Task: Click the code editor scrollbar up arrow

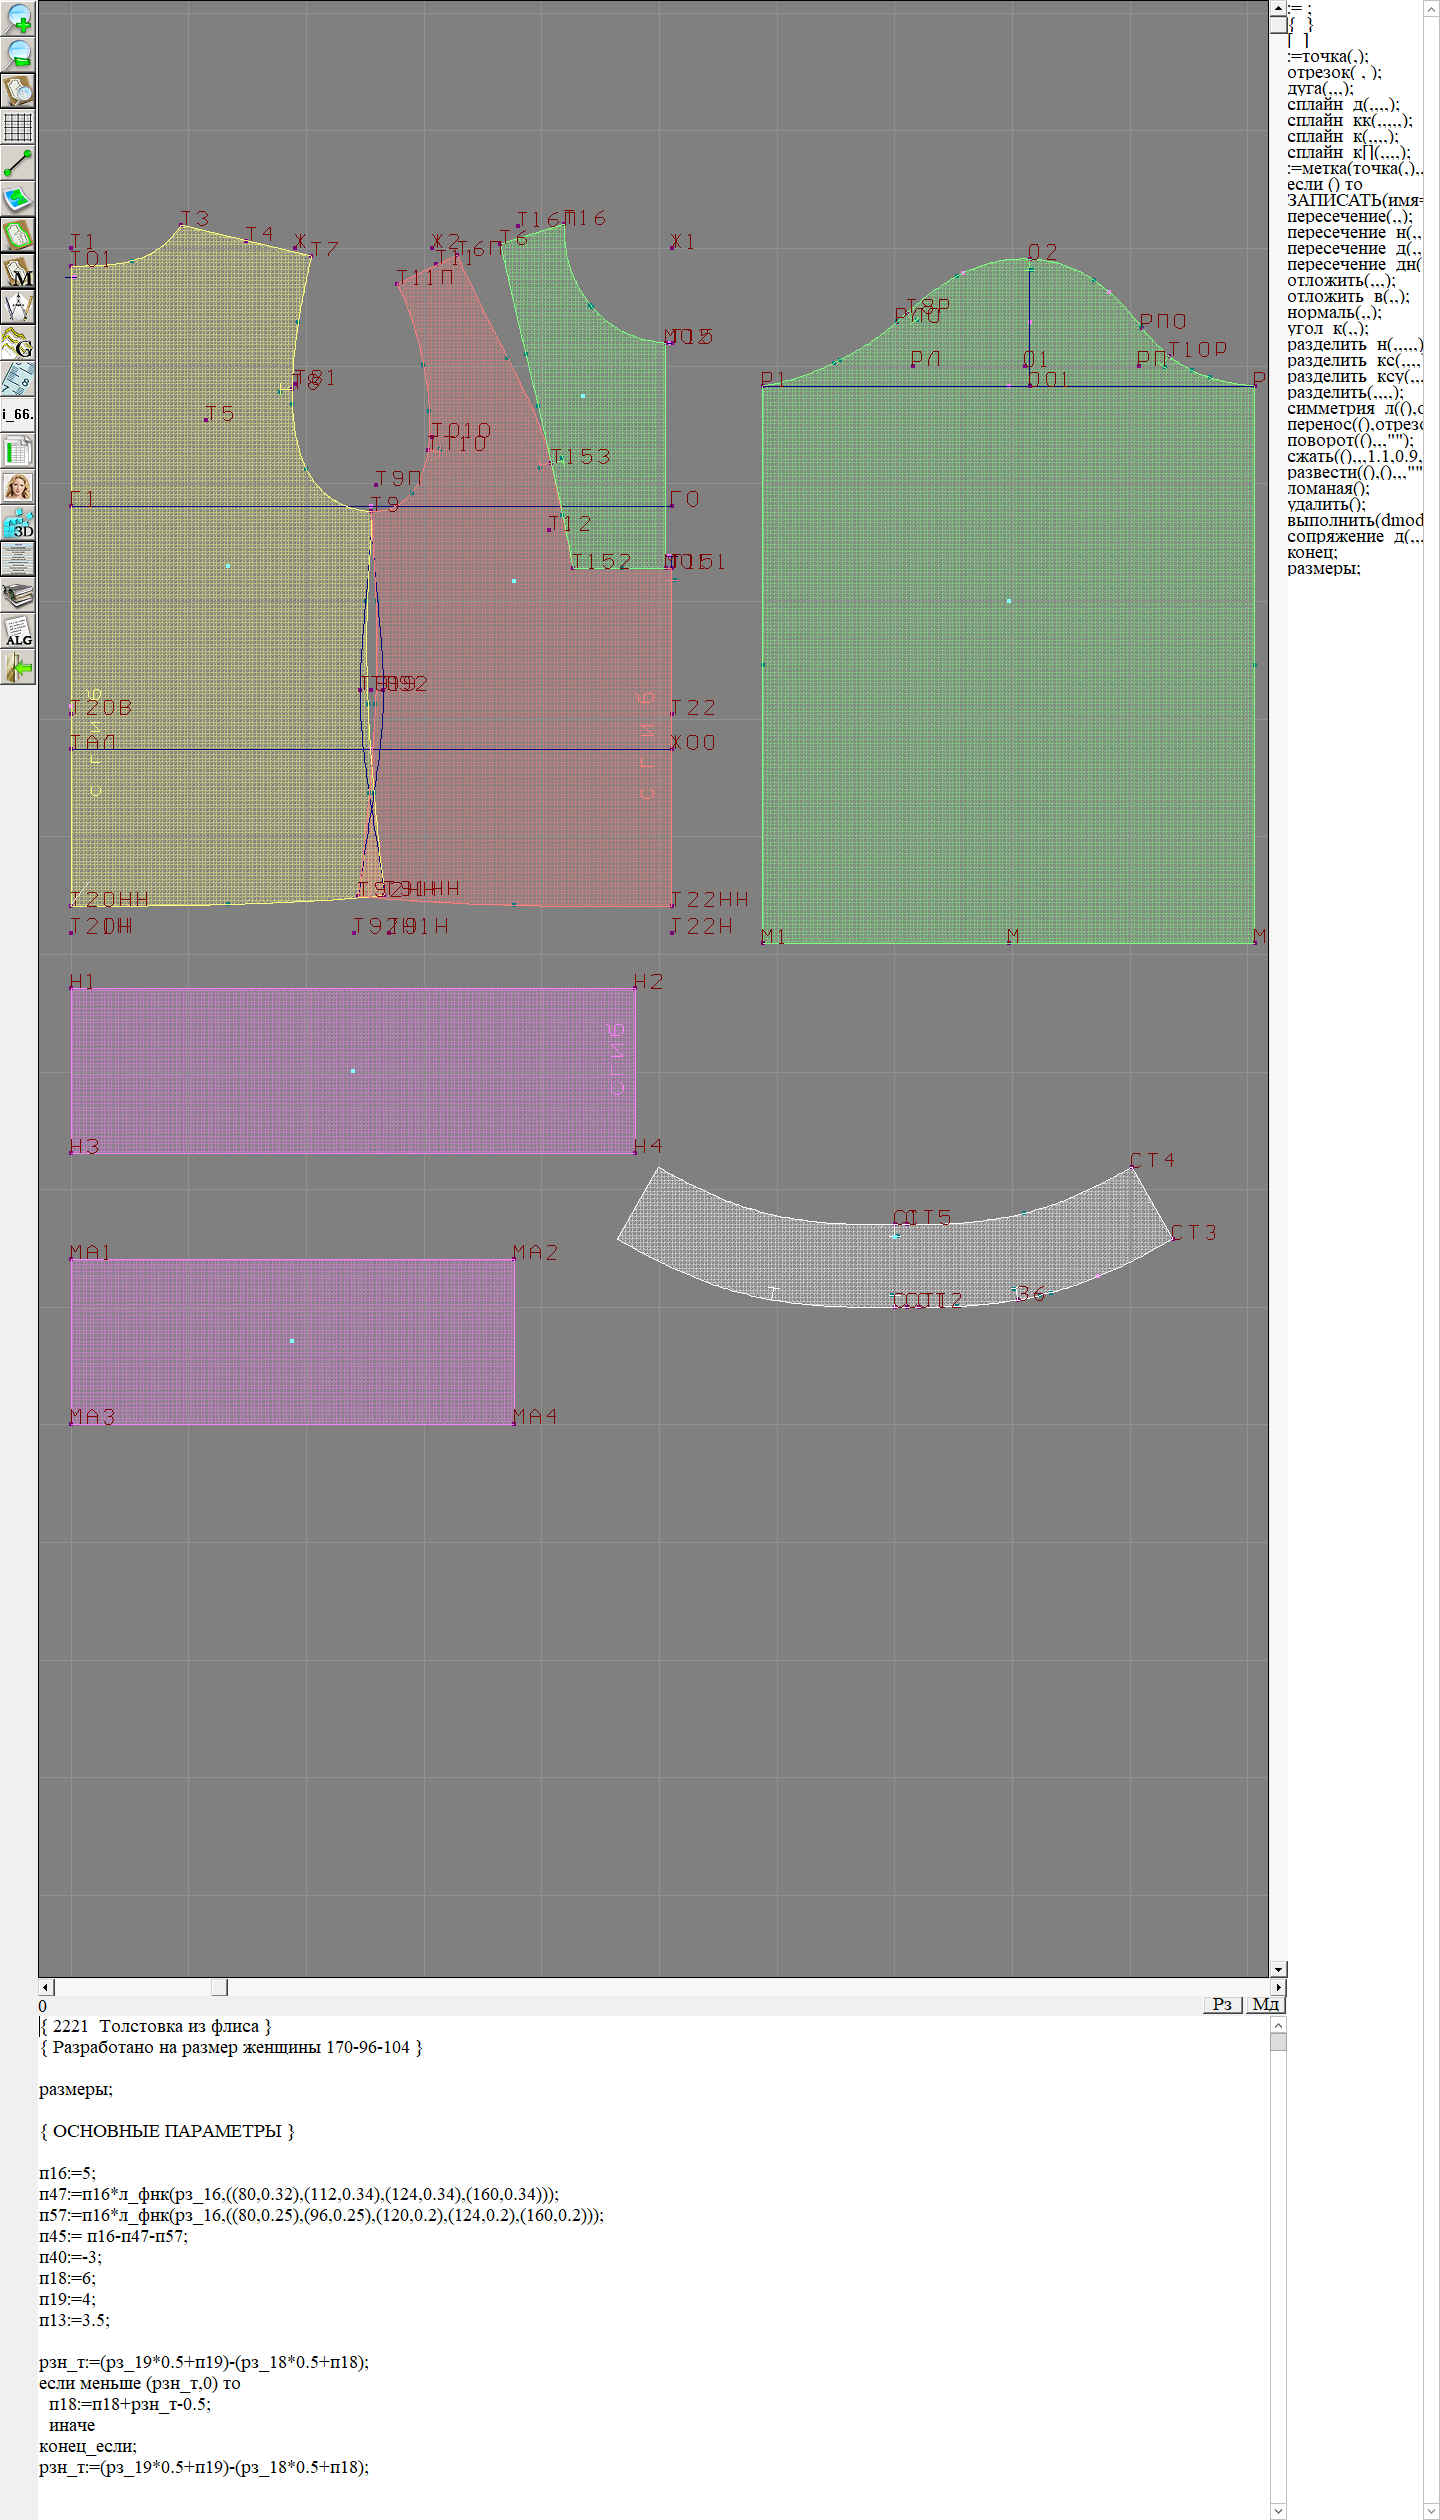Action: pos(1278,2025)
